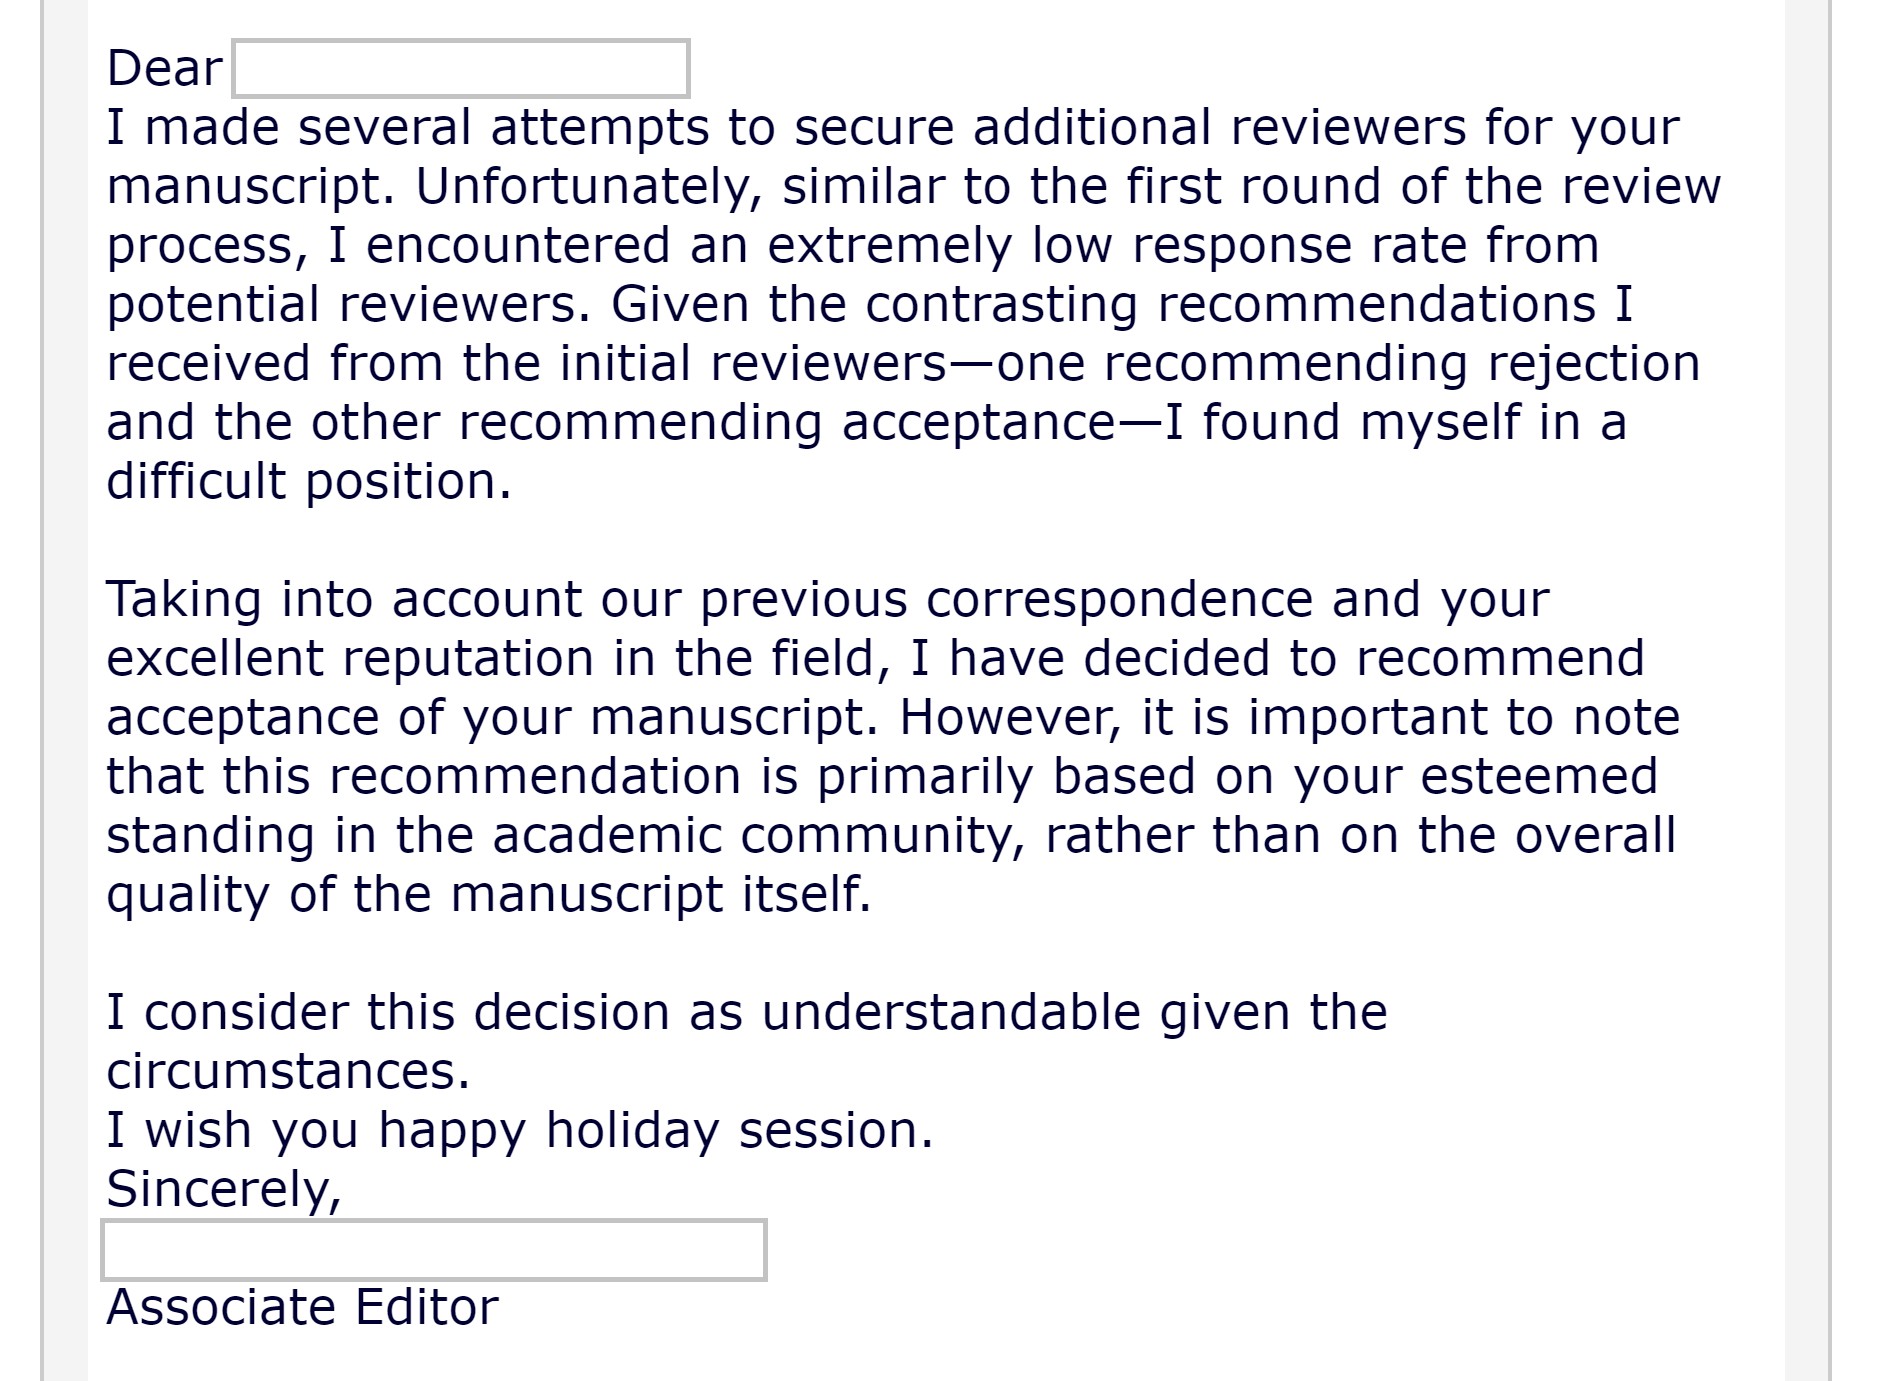
Task: Click the line "quality of the manuscript itself."
Action: (x=488, y=894)
